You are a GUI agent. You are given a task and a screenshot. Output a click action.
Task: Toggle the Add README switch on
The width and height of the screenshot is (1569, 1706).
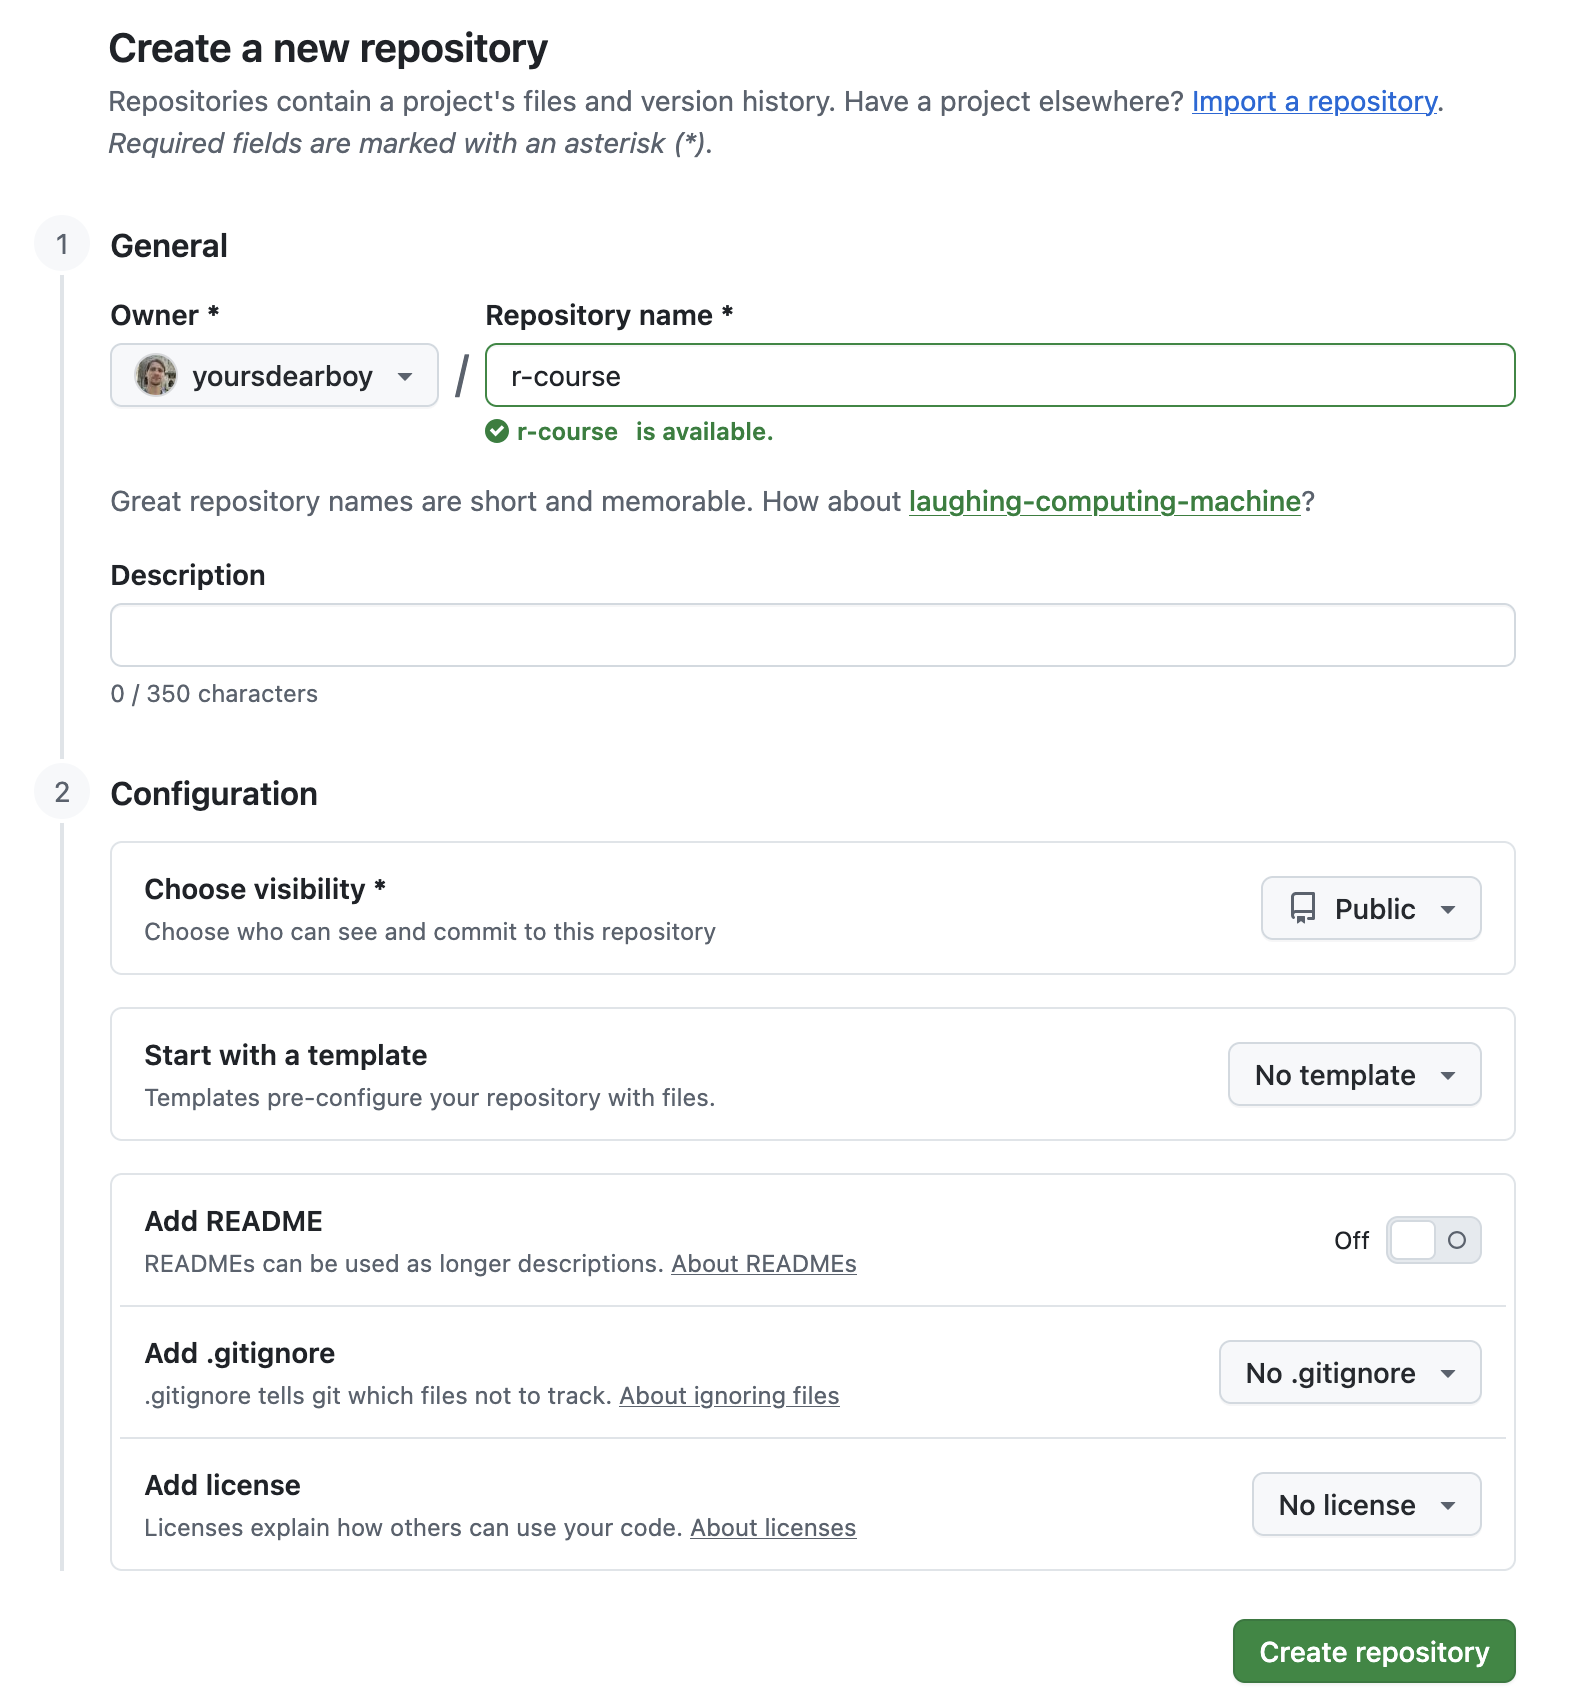pos(1433,1240)
